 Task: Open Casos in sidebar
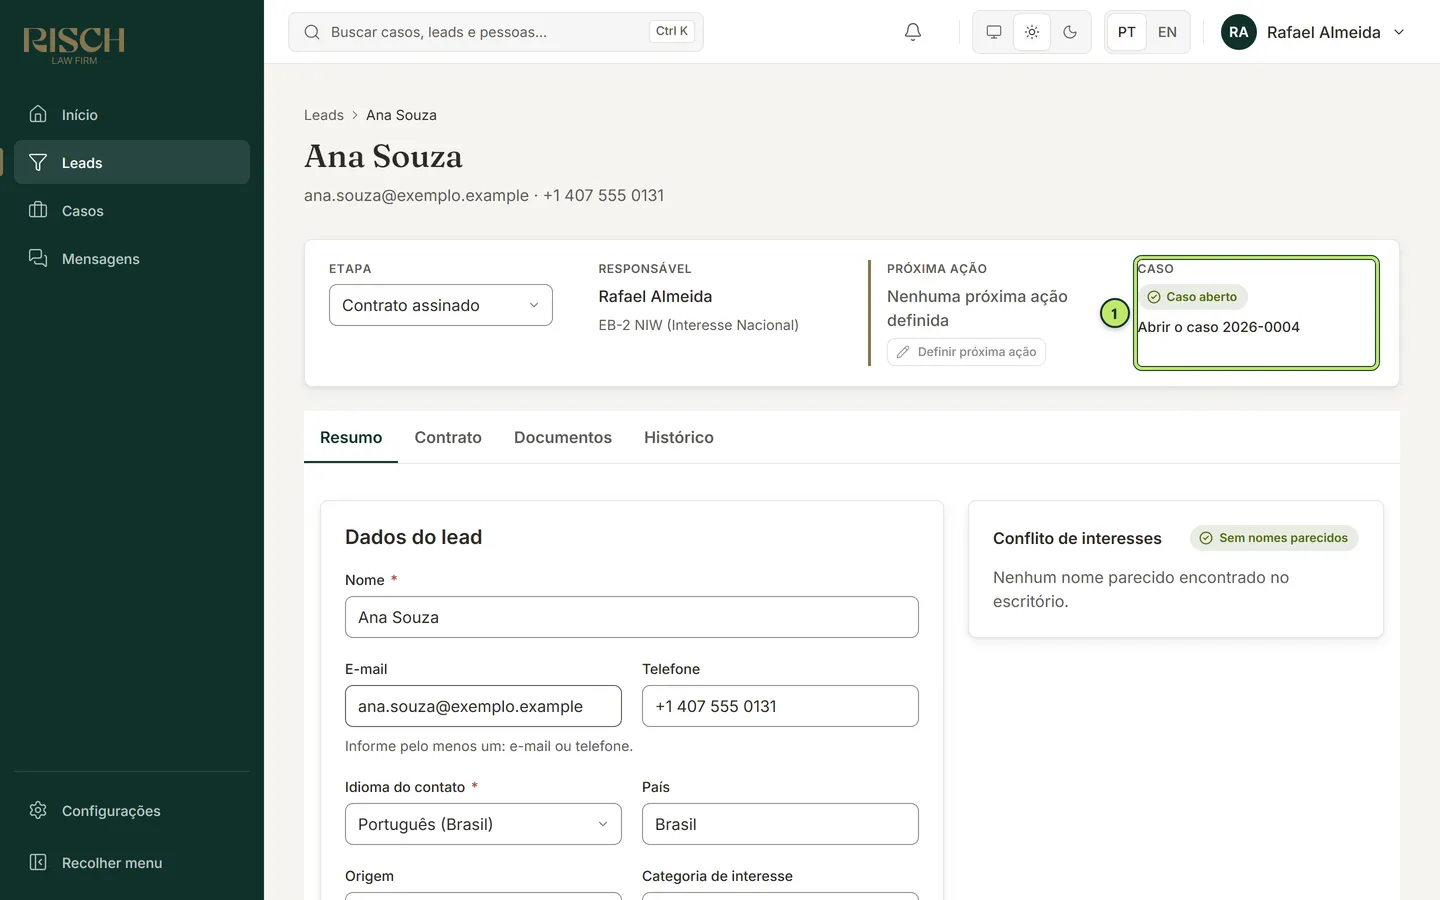[x=132, y=210]
